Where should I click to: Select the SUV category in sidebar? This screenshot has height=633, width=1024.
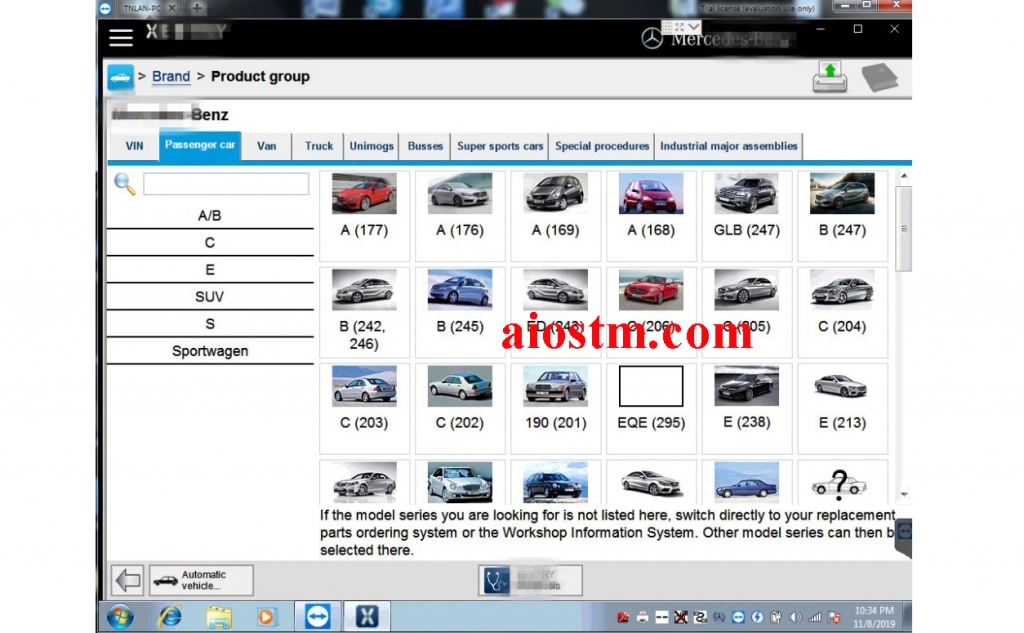pos(209,296)
